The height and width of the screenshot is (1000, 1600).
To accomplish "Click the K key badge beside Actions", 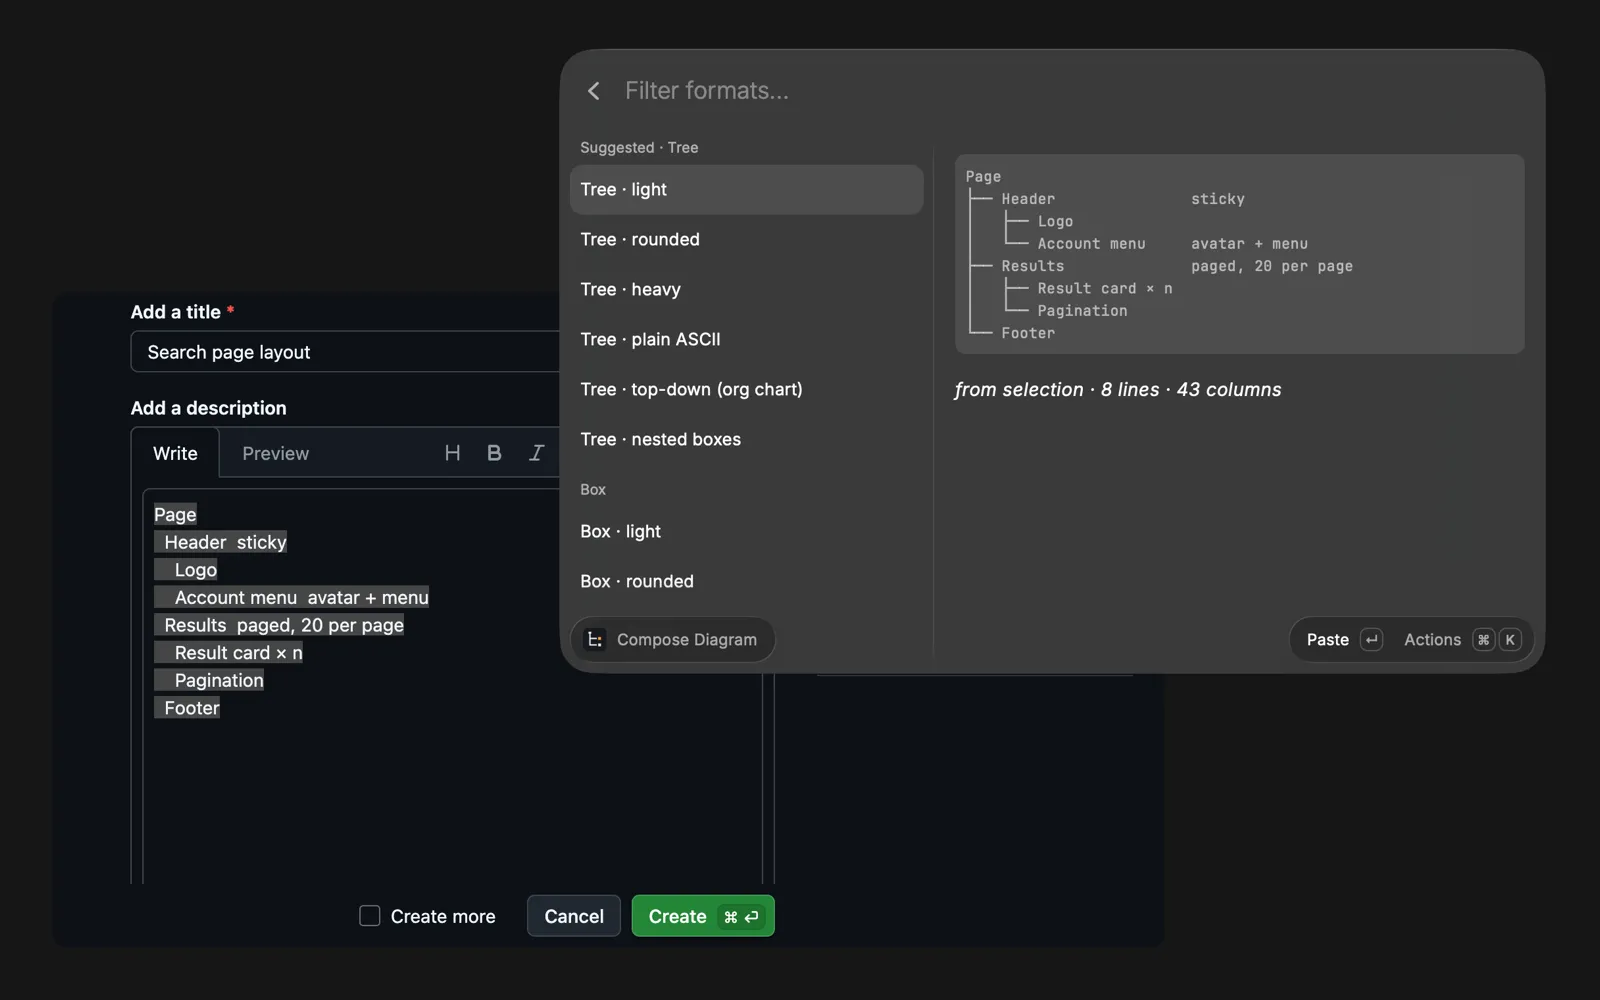I will (x=1510, y=640).
